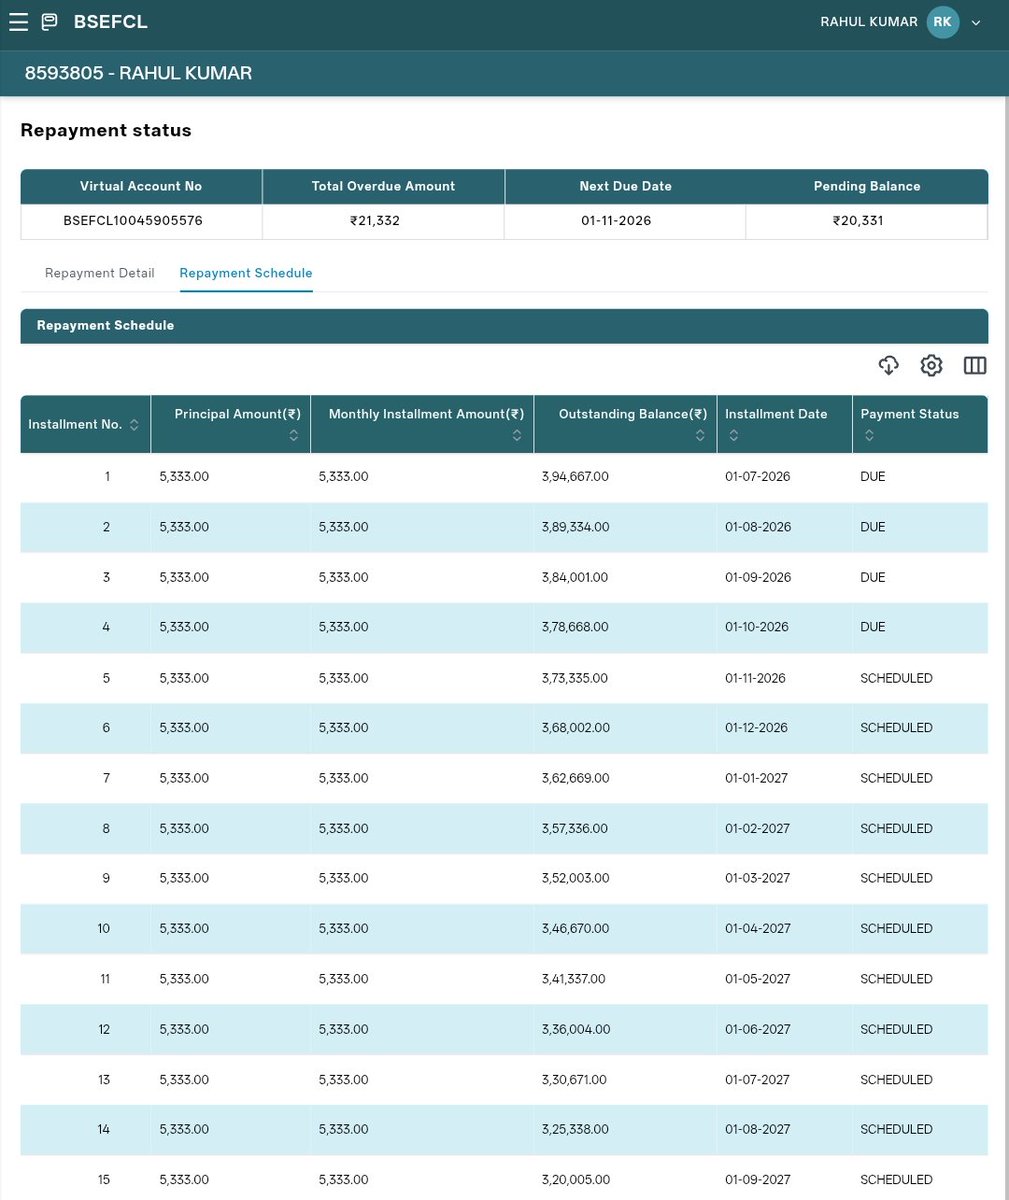The image size is (1009, 1200).
Task: Sort by Payment Status column
Action: tap(869, 435)
